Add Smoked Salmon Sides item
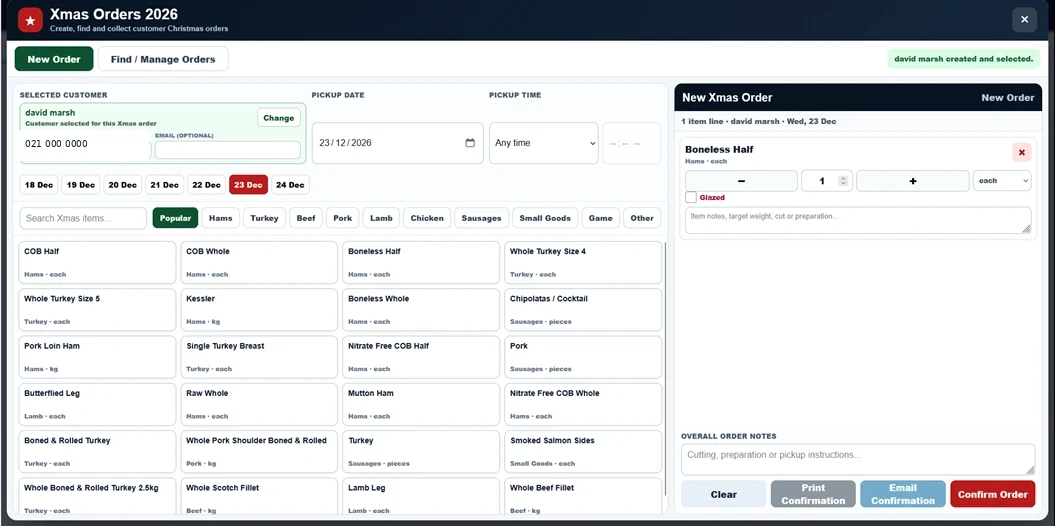The image size is (1055, 526). tap(583, 452)
